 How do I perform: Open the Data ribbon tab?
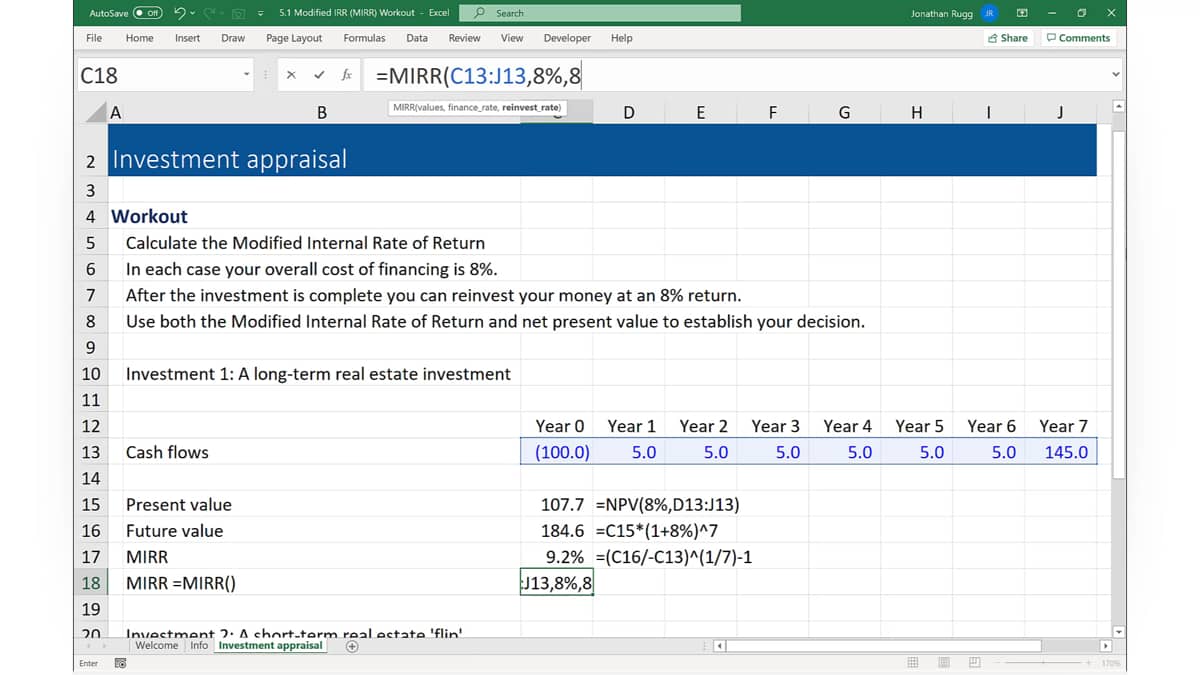pos(417,38)
